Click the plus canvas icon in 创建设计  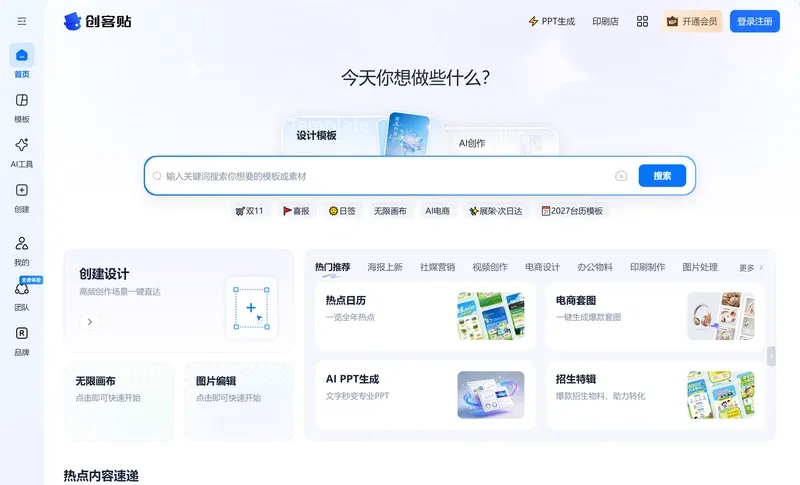click(x=251, y=308)
